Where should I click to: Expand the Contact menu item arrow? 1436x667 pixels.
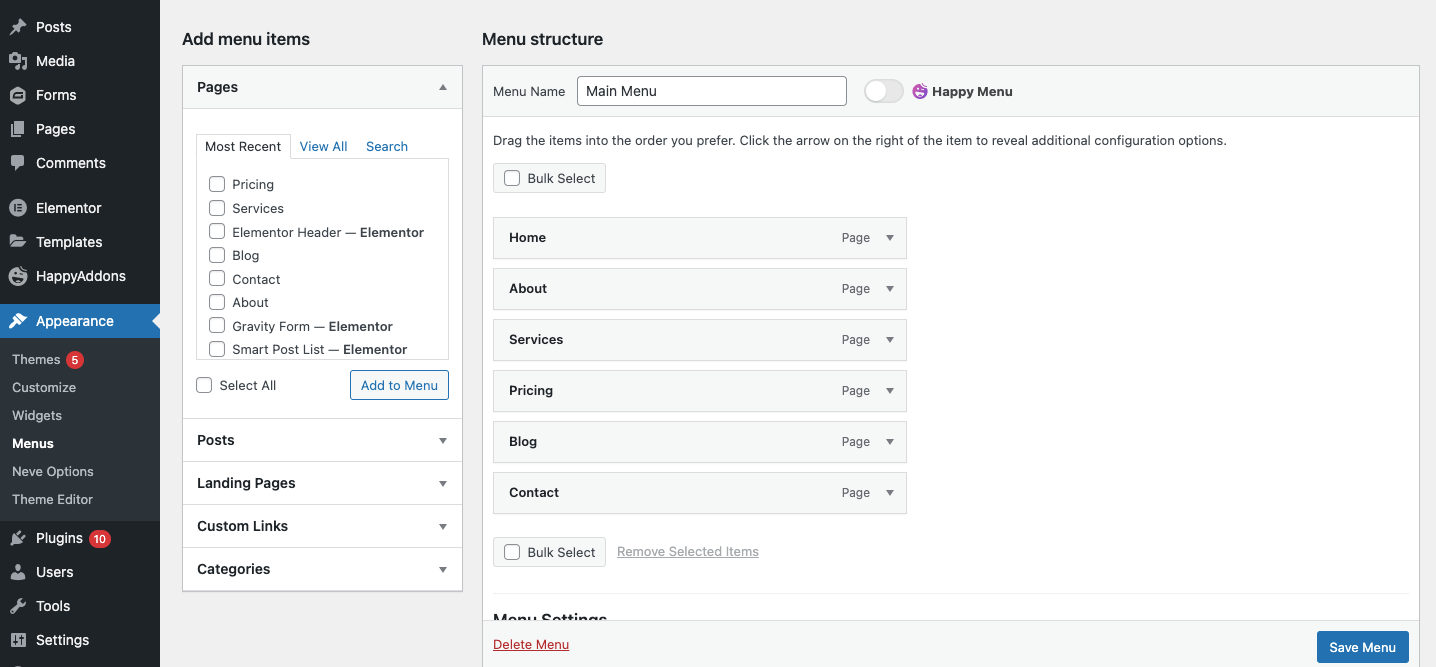pyautogui.click(x=889, y=493)
